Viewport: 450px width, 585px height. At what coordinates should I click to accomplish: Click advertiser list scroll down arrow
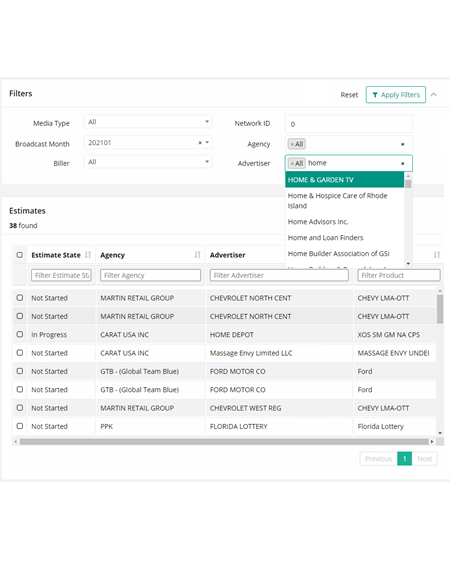(x=408, y=264)
